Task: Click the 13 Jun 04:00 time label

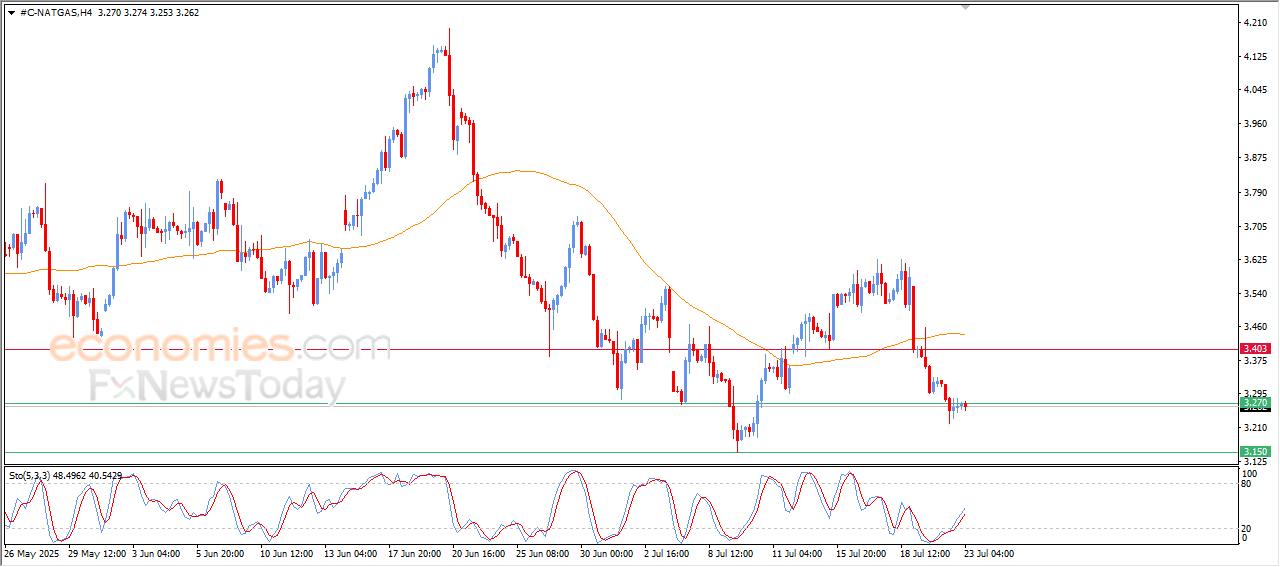Action: tap(352, 553)
